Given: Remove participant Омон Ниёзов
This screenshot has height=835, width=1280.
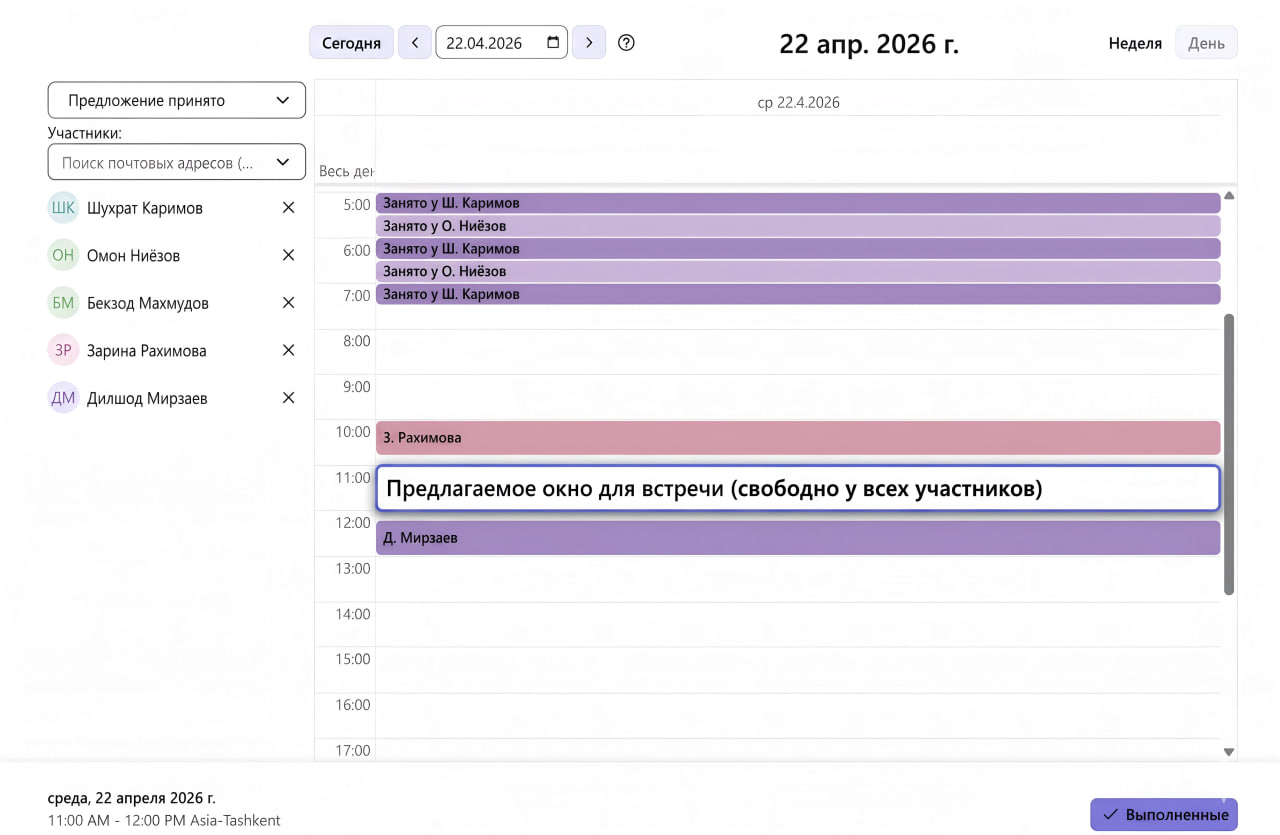Looking at the screenshot, I should tap(289, 255).
